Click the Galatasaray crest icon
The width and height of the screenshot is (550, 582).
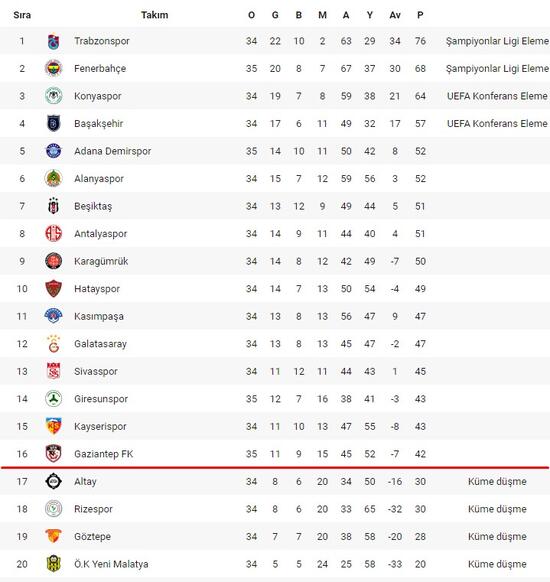tap(53, 344)
